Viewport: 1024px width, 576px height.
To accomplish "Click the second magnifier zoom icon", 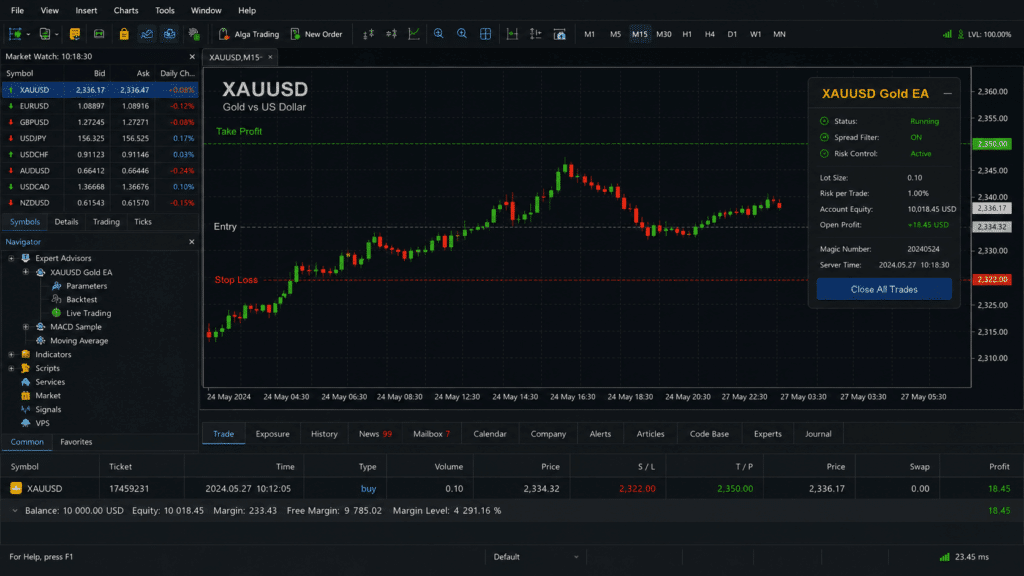I will (x=462, y=34).
